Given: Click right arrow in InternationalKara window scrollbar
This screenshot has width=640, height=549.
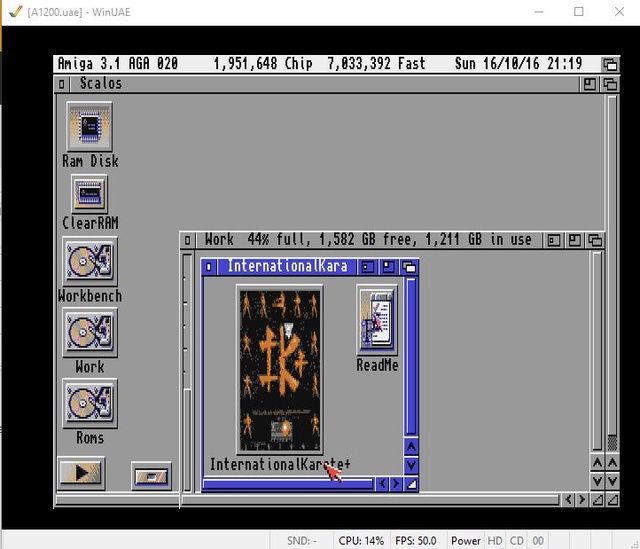Looking at the screenshot, I should [x=396, y=484].
